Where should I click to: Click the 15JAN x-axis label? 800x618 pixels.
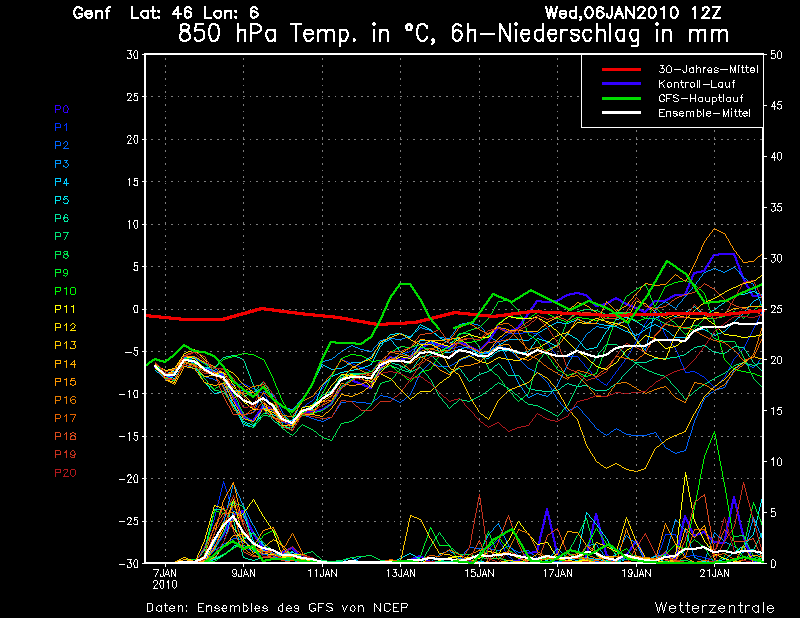click(x=479, y=573)
